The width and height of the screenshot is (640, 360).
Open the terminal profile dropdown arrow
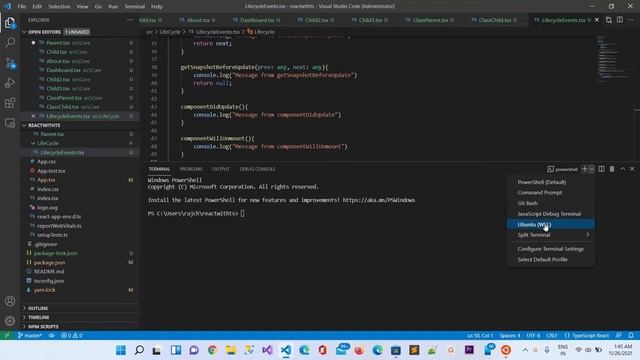591,169
